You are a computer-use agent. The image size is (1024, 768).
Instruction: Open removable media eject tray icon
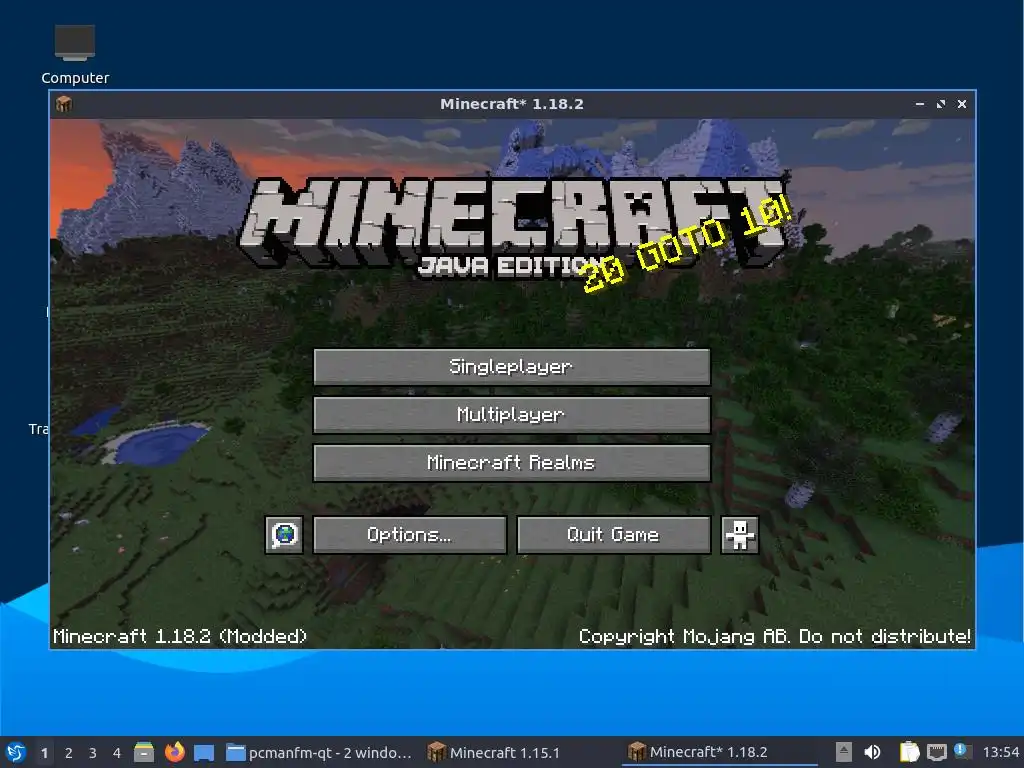click(843, 752)
